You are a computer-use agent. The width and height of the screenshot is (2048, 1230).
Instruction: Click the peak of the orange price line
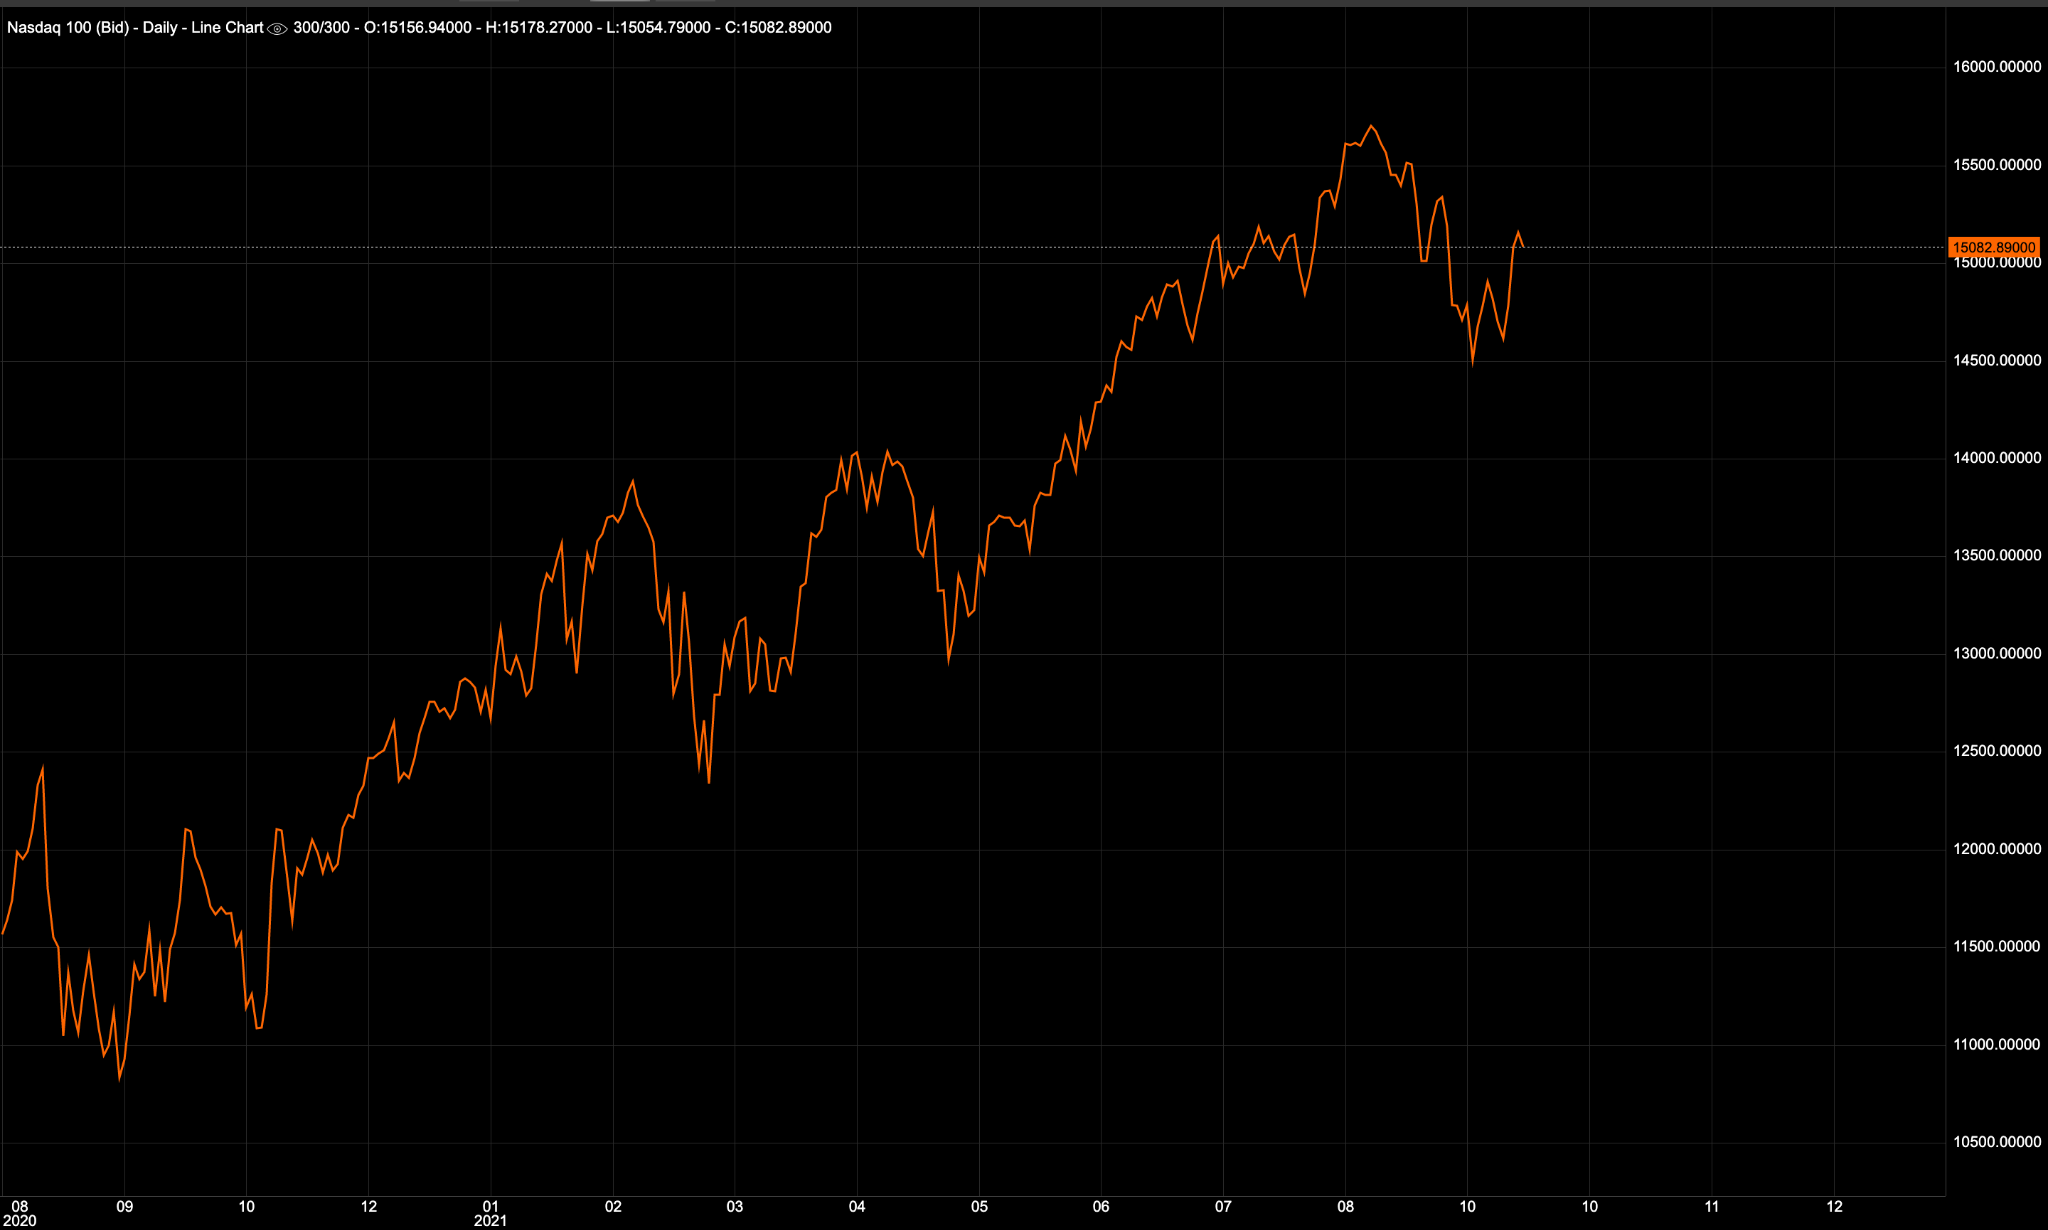pos(1371,124)
